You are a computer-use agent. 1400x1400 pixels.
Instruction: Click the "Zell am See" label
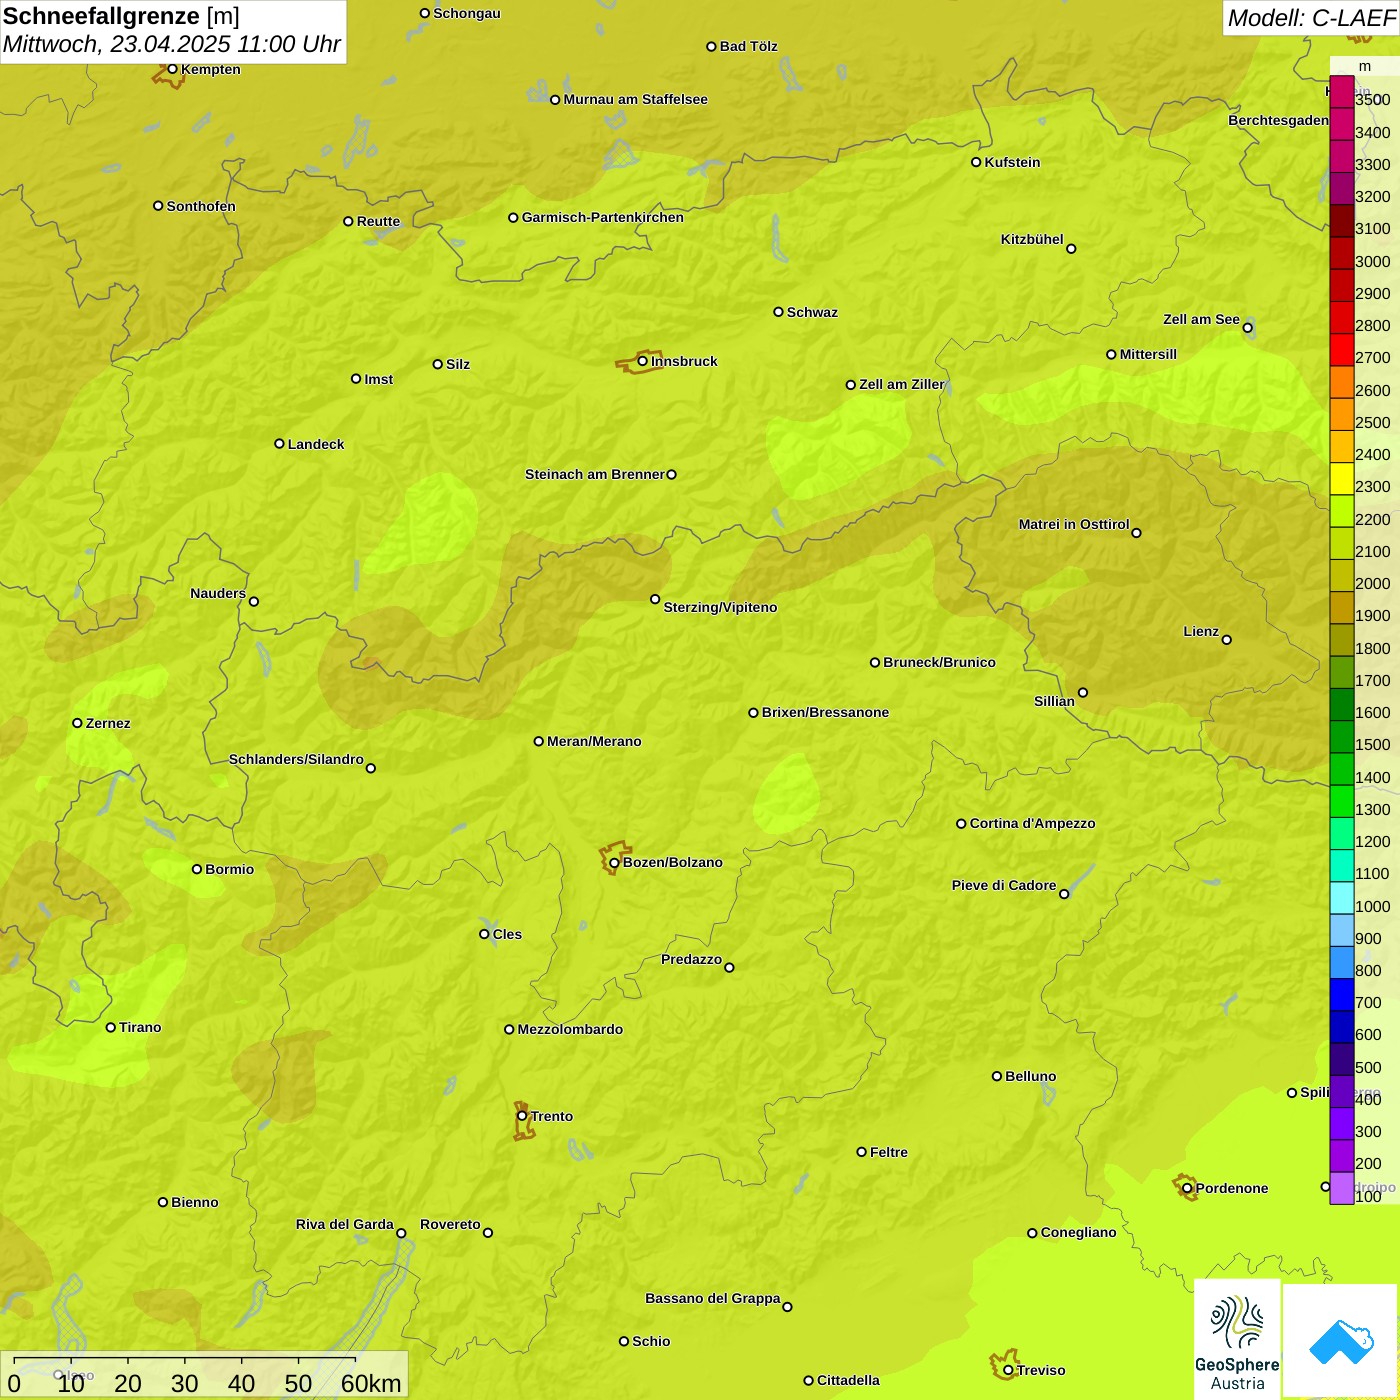coord(1201,319)
